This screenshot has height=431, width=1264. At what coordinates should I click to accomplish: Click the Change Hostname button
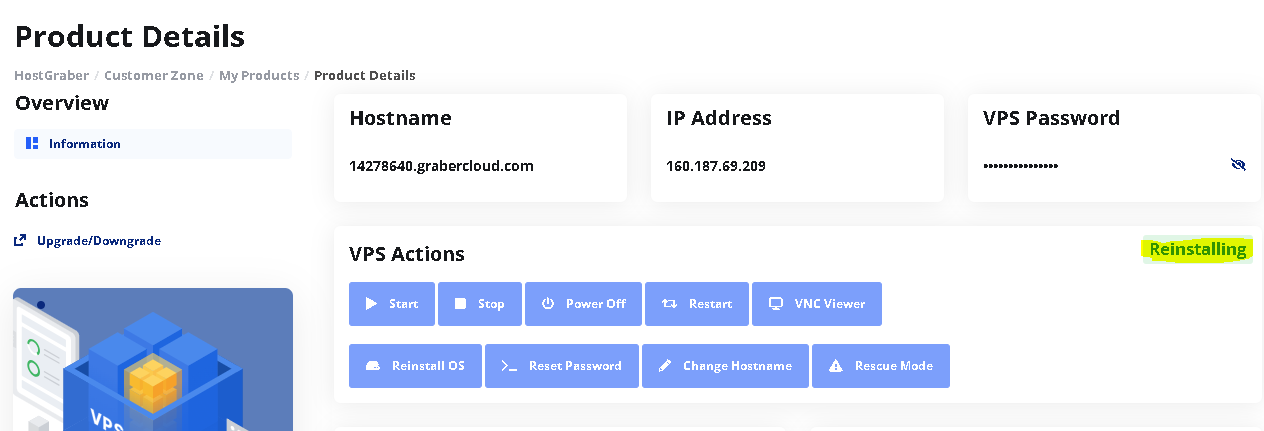point(725,366)
